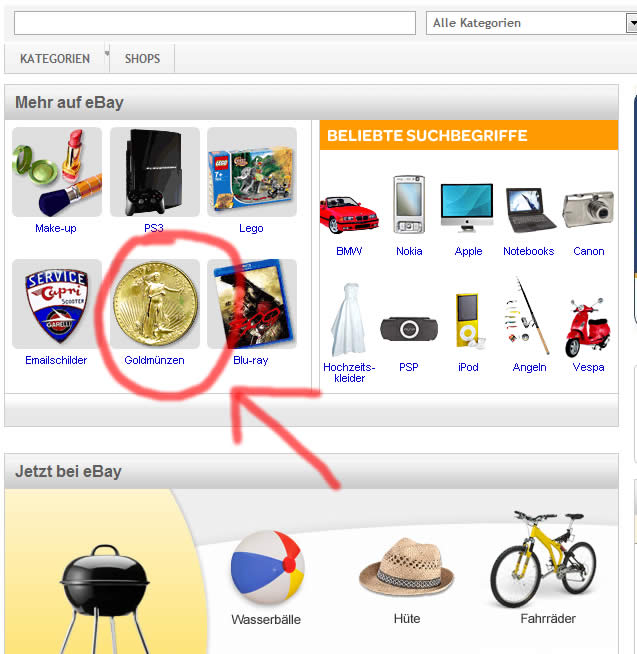
Task: Select the Canon camera image
Action: click(588, 210)
